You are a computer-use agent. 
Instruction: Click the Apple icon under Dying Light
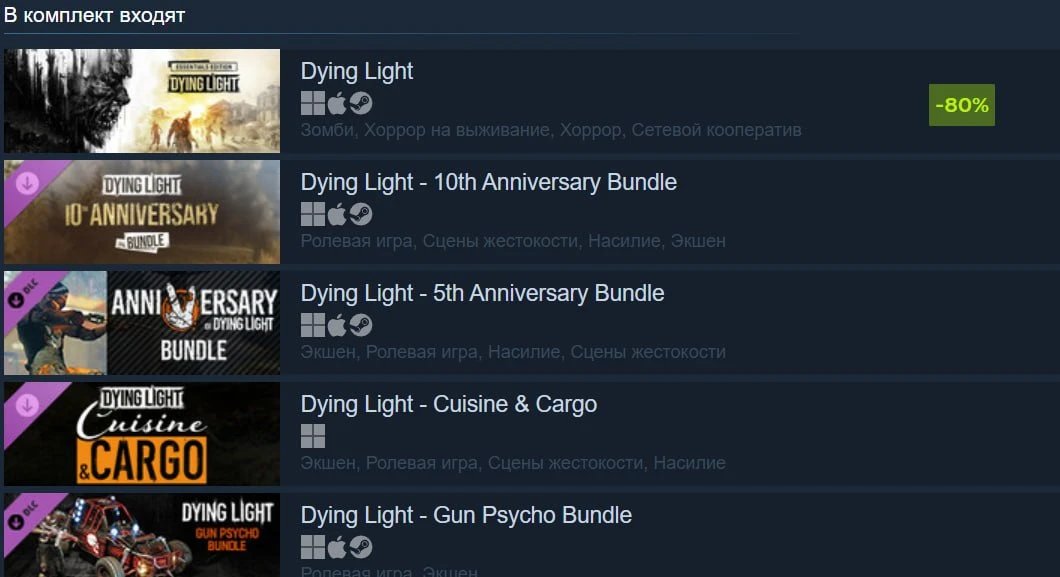[337, 103]
